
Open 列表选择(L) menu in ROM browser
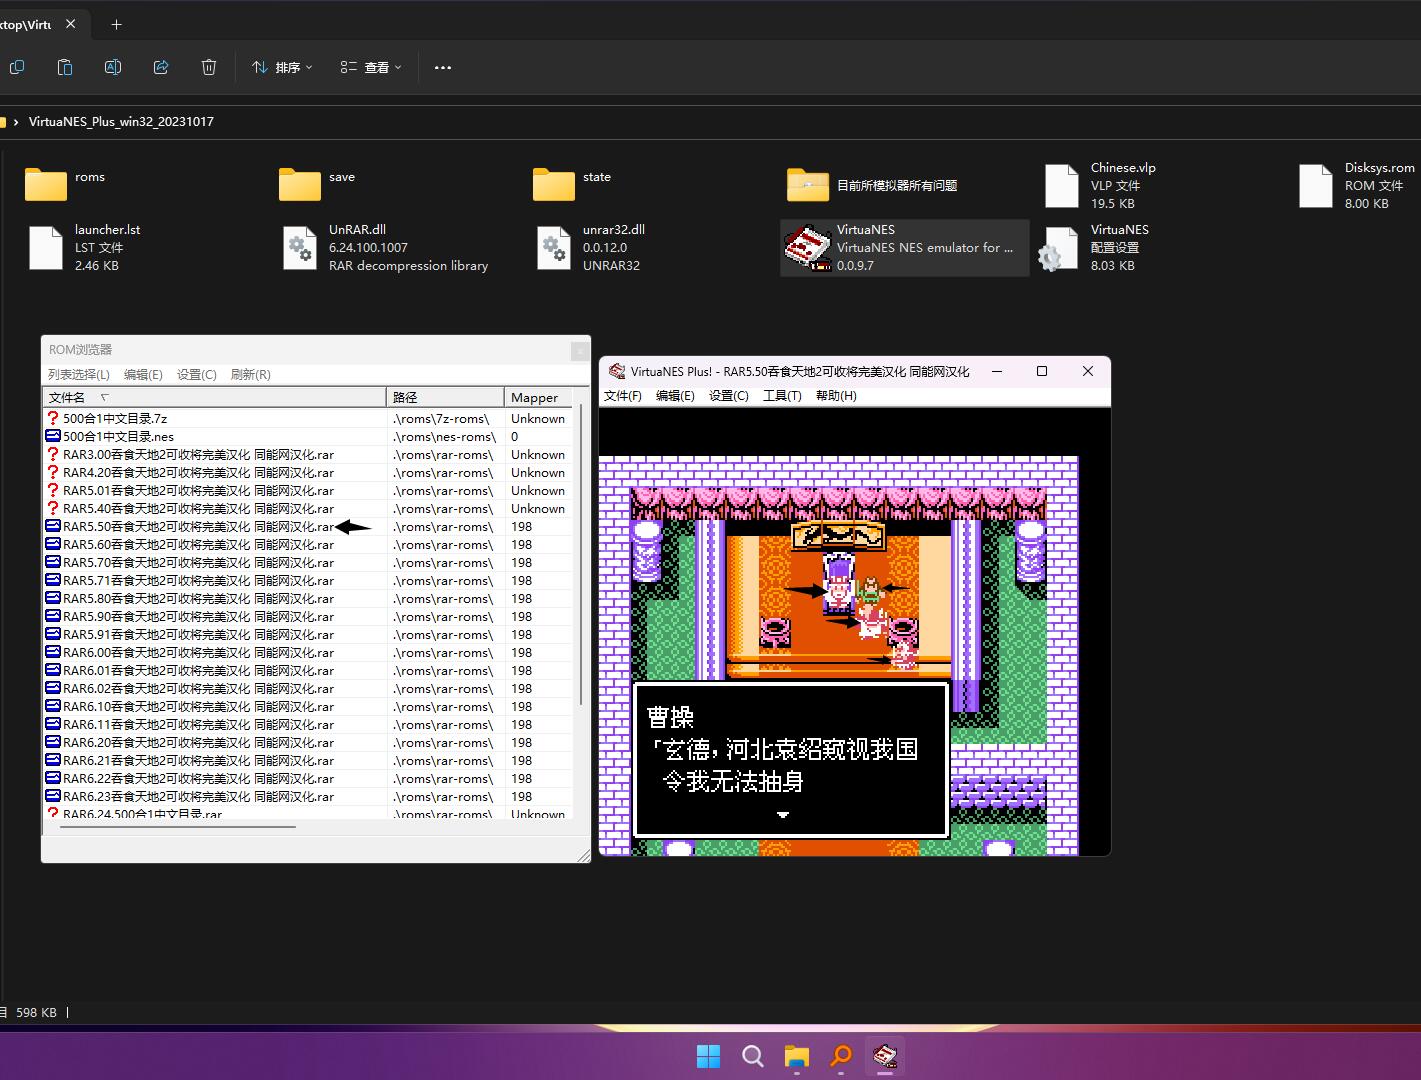click(79, 375)
